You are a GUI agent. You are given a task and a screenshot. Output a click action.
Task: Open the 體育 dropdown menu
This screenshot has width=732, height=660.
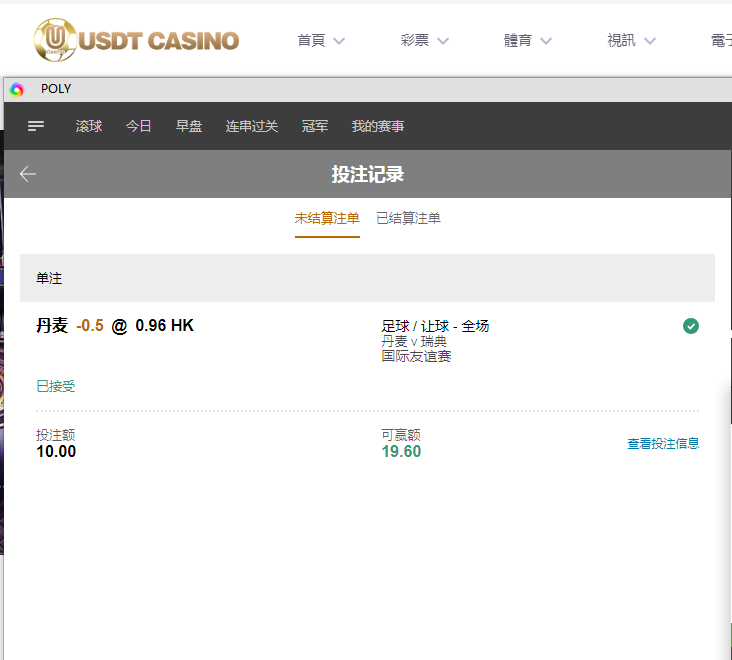click(528, 41)
